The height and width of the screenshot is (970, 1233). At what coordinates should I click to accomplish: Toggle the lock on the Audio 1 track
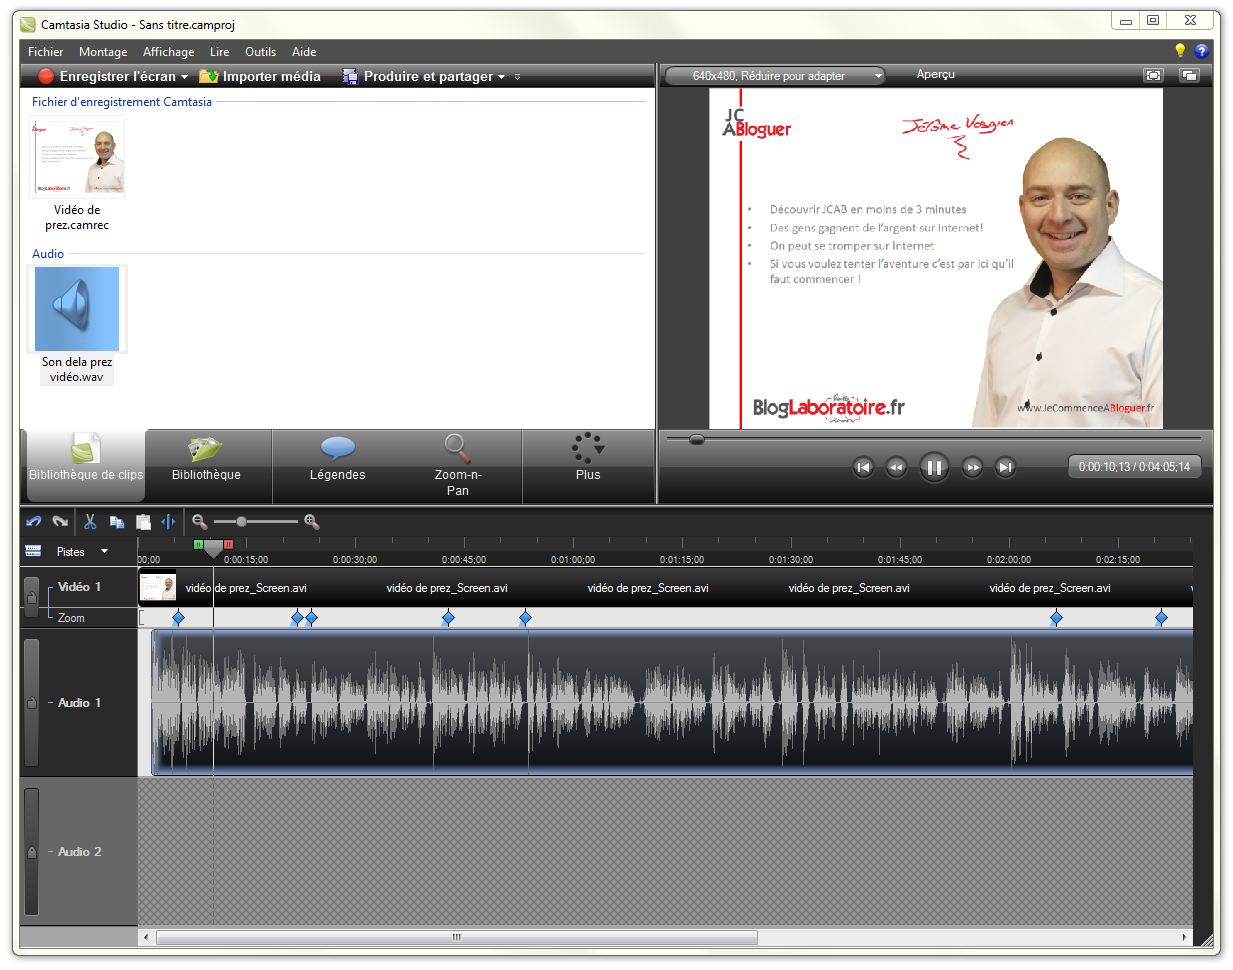pyautogui.click(x=32, y=703)
